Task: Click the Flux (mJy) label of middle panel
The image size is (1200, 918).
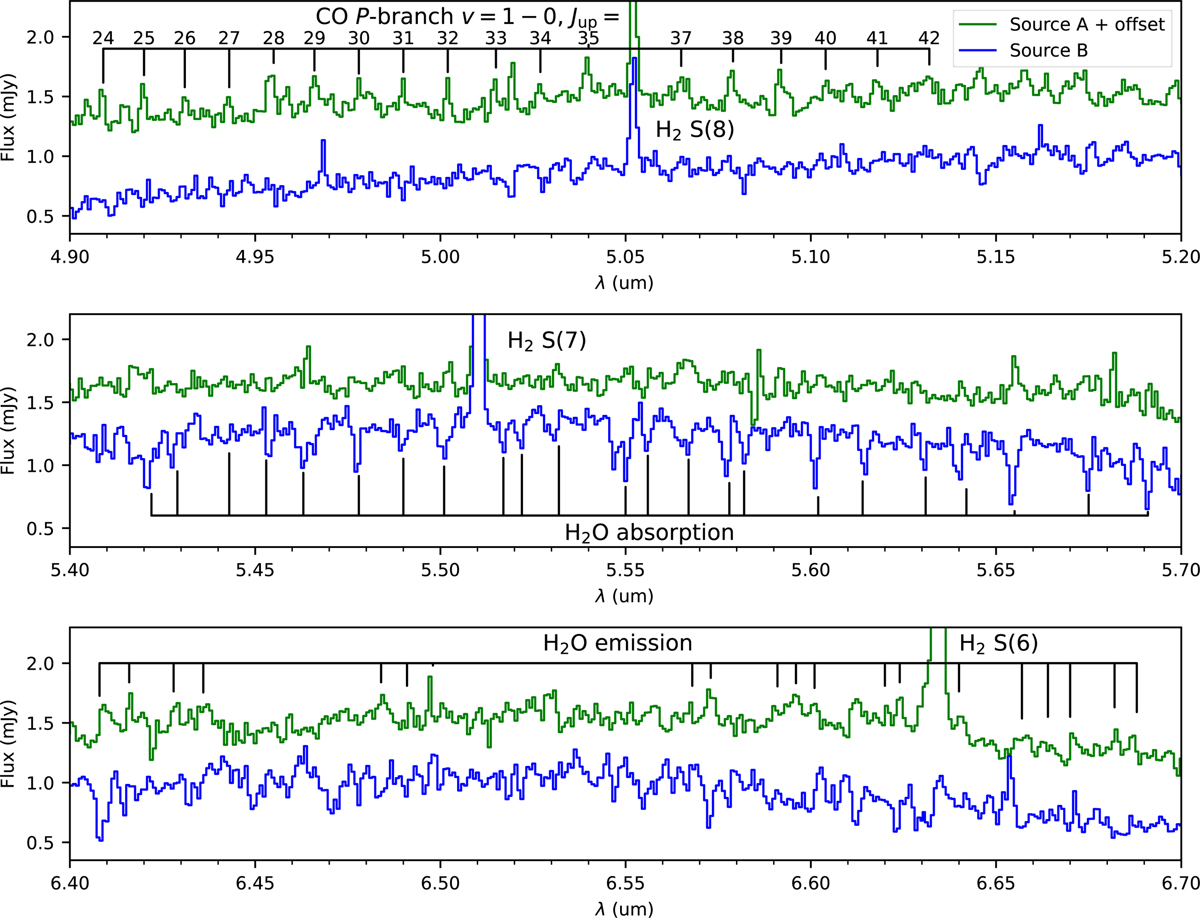Action: (x=17, y=420)
